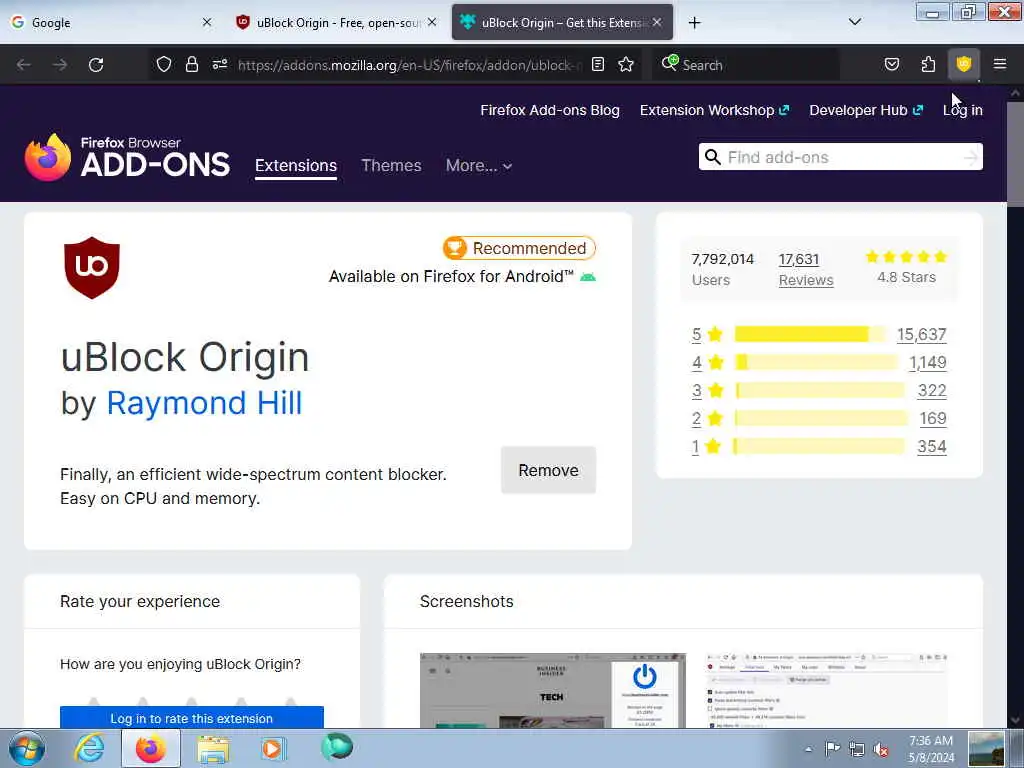Click the 1 star row label
The height and width of the screenshot is (768, 1024).
tap(705, 447)
